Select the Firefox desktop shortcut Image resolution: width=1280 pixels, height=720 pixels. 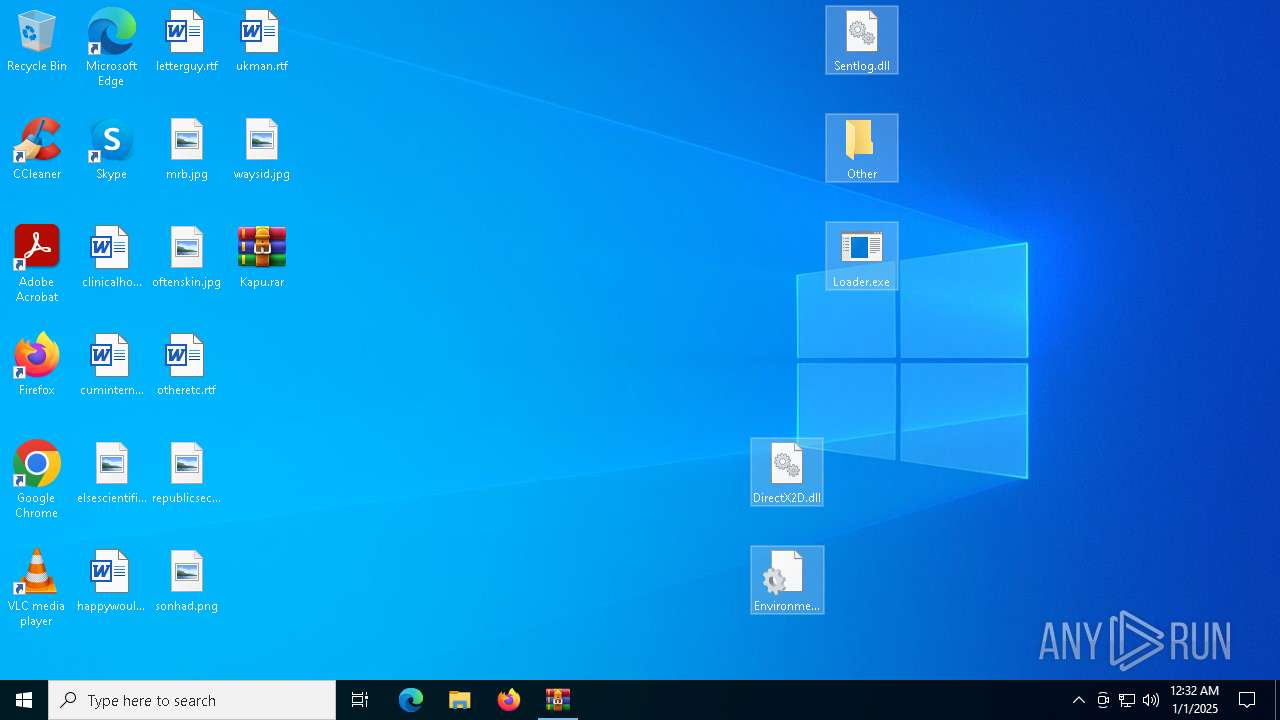click(x=37, y=365)
